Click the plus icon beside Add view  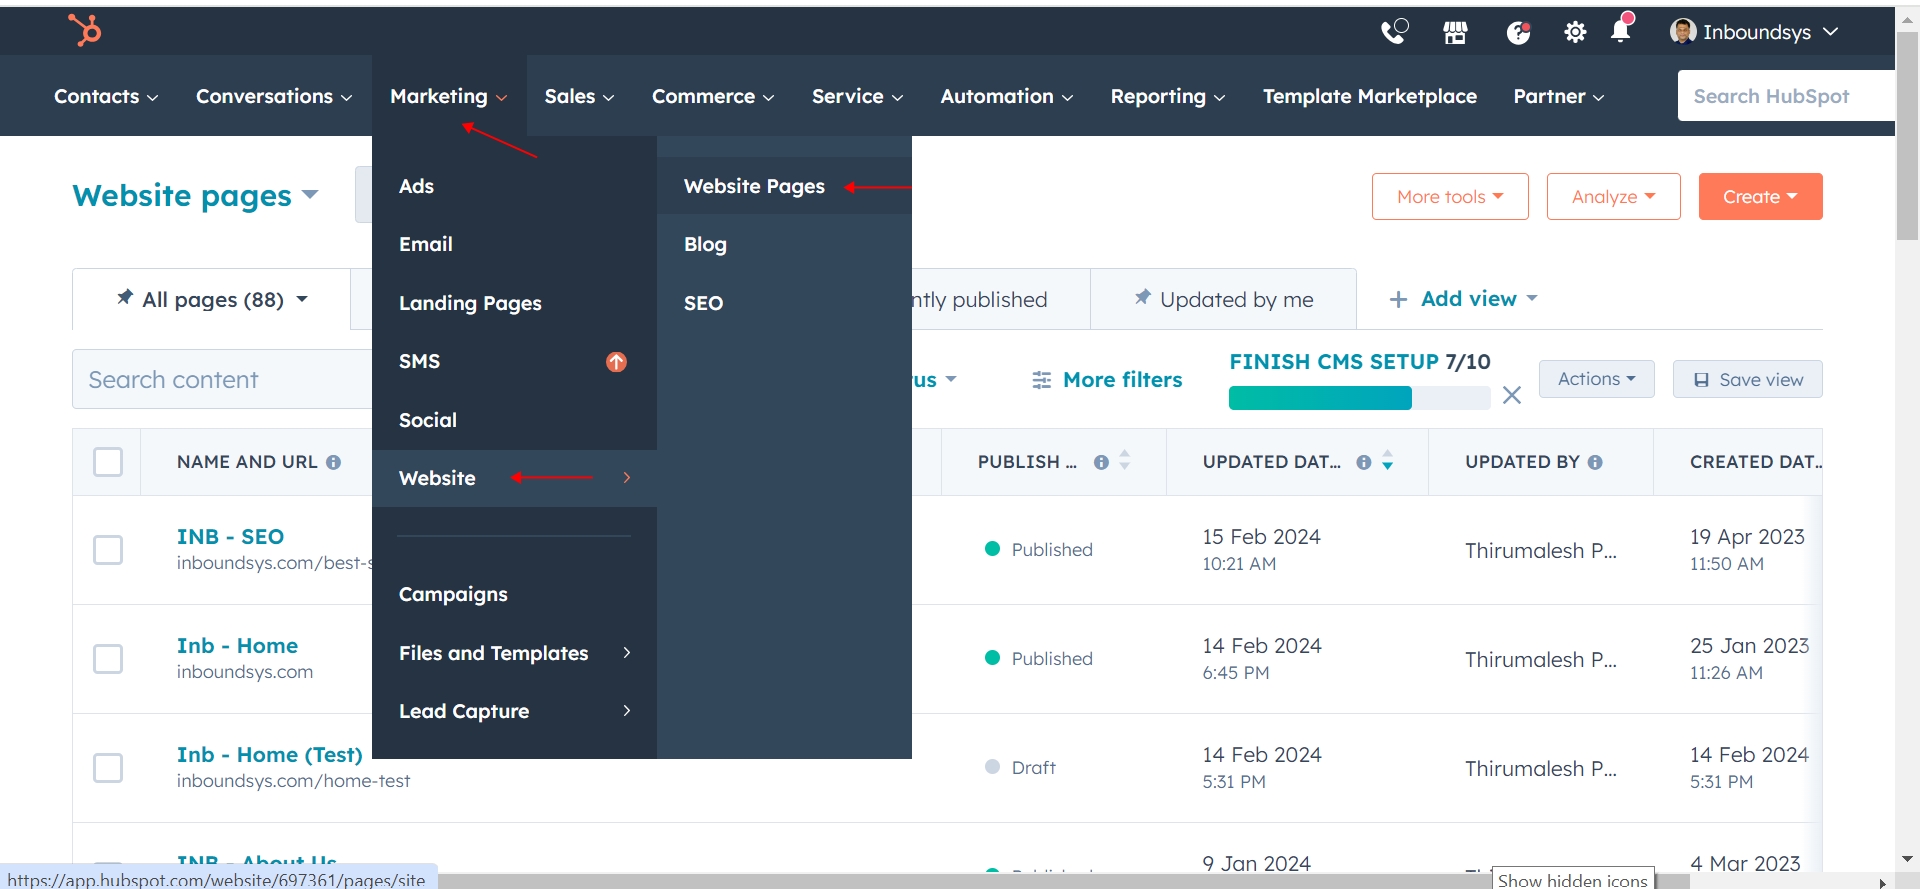1398,299
